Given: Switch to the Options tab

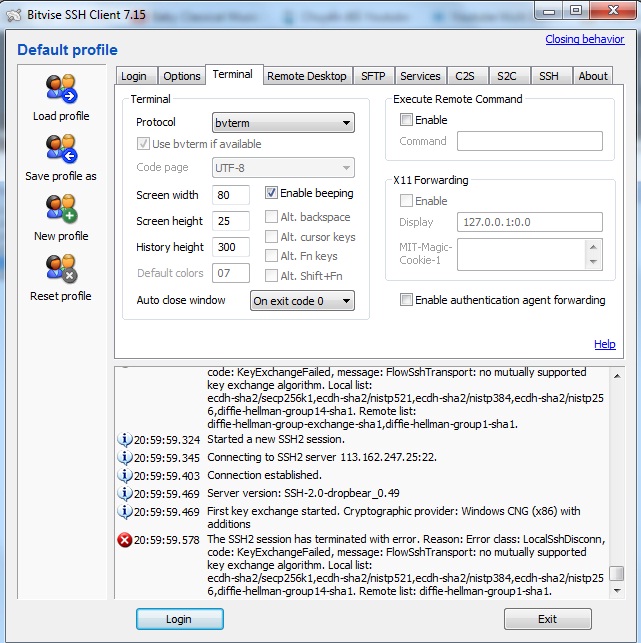Looking at the screenshot, I should point(182,76).
